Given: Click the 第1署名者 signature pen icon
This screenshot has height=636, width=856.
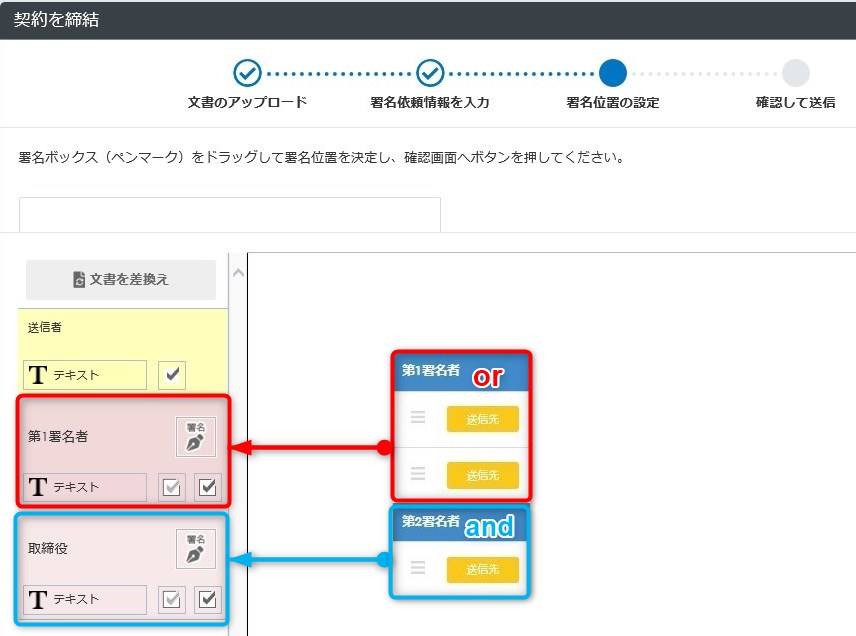Looking at the screenshot, I should tap(195, 437).
